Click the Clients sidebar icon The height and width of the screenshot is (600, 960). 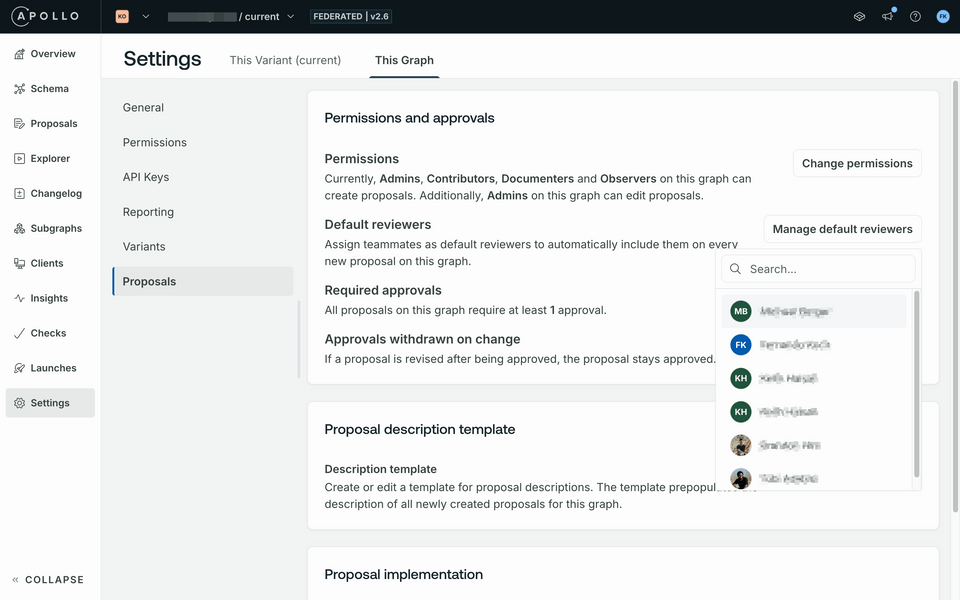pyautogui.click(x=20, y=263)
